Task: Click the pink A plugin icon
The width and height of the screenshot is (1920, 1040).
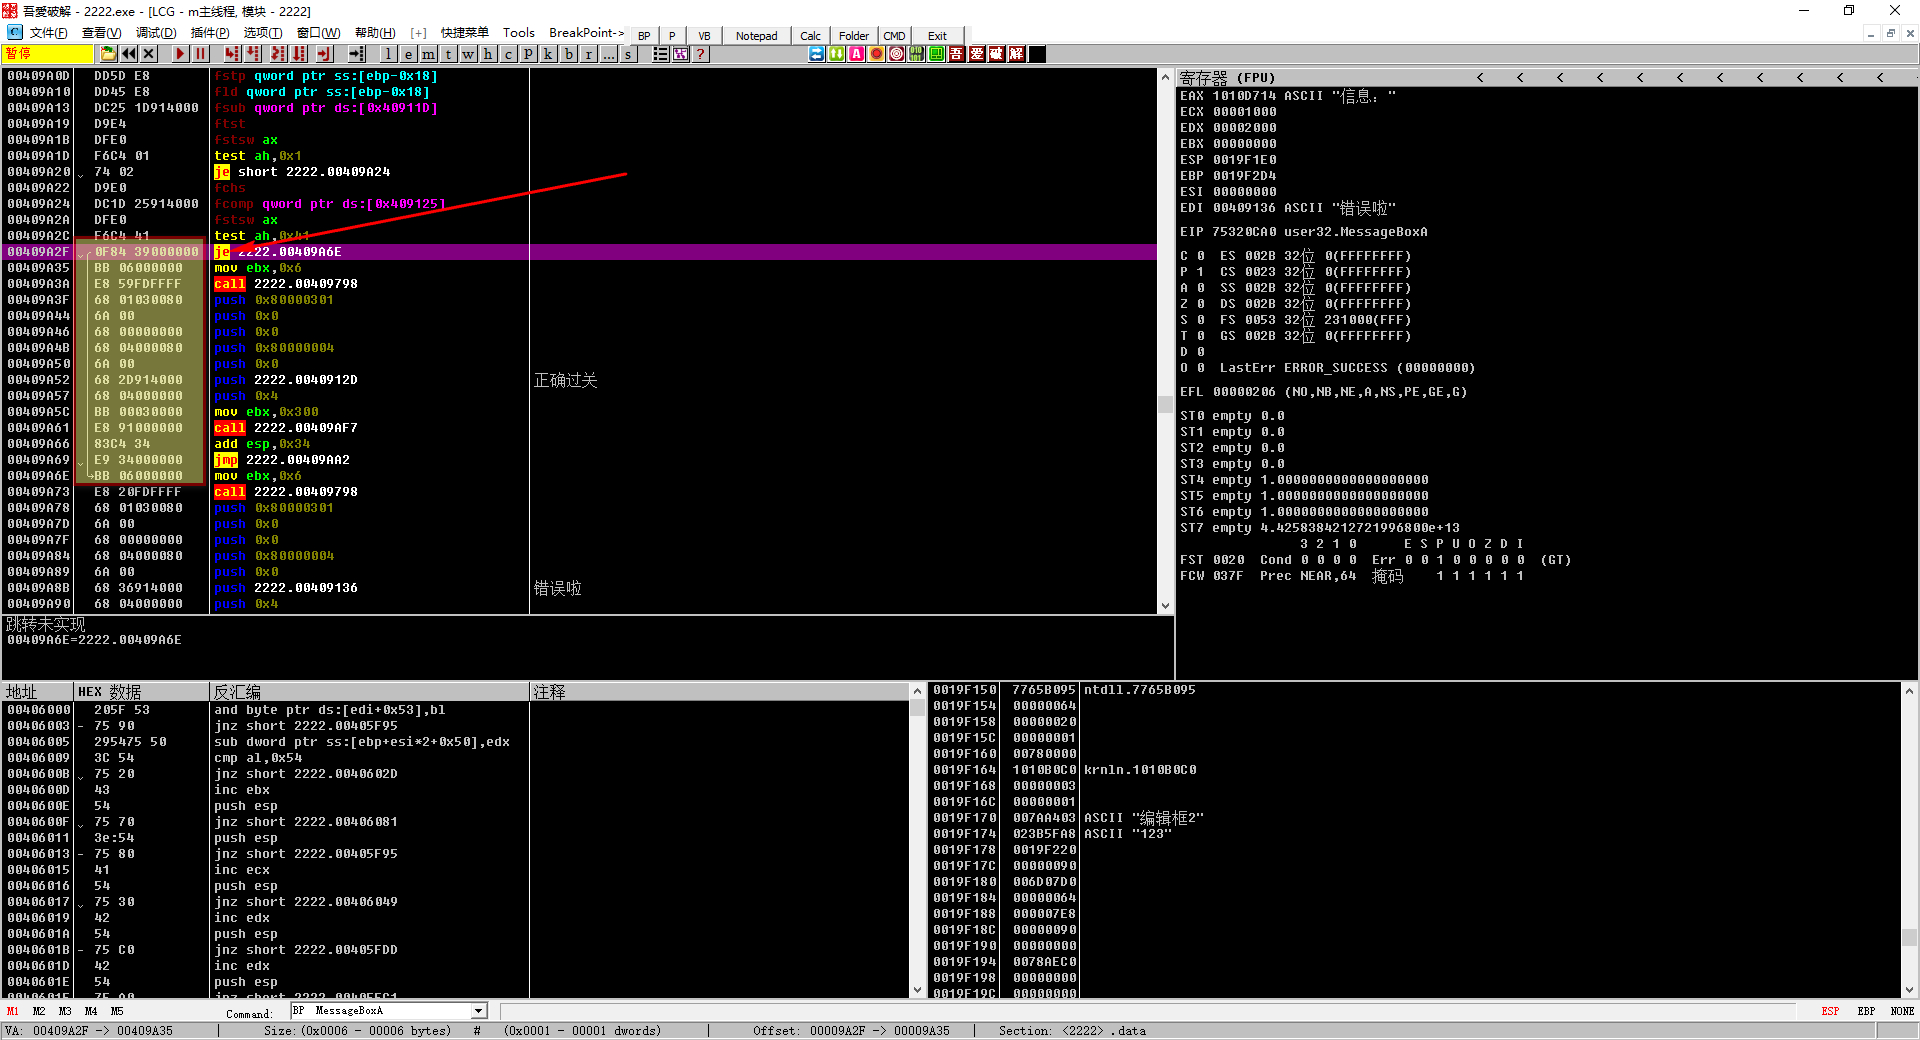Action: (x=856, y=54)
